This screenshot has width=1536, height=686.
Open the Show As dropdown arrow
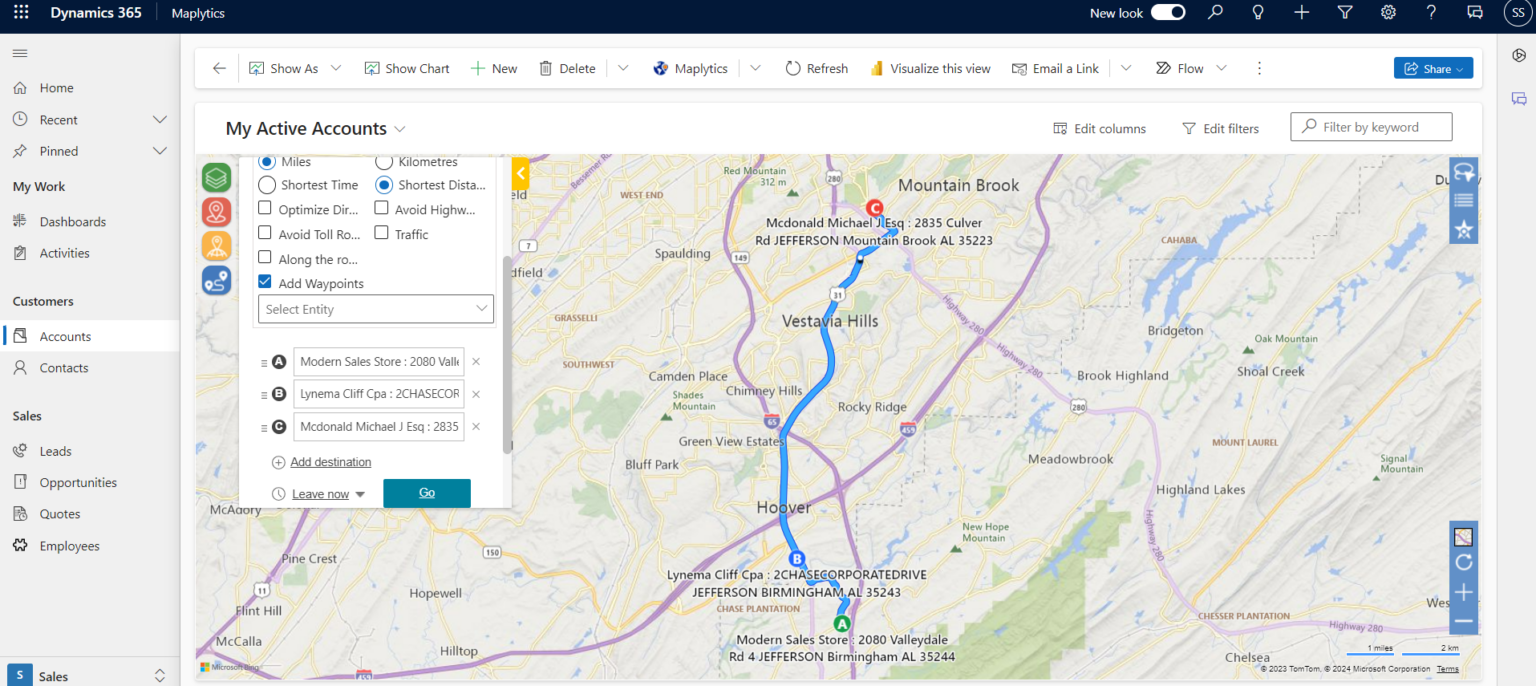336,68
